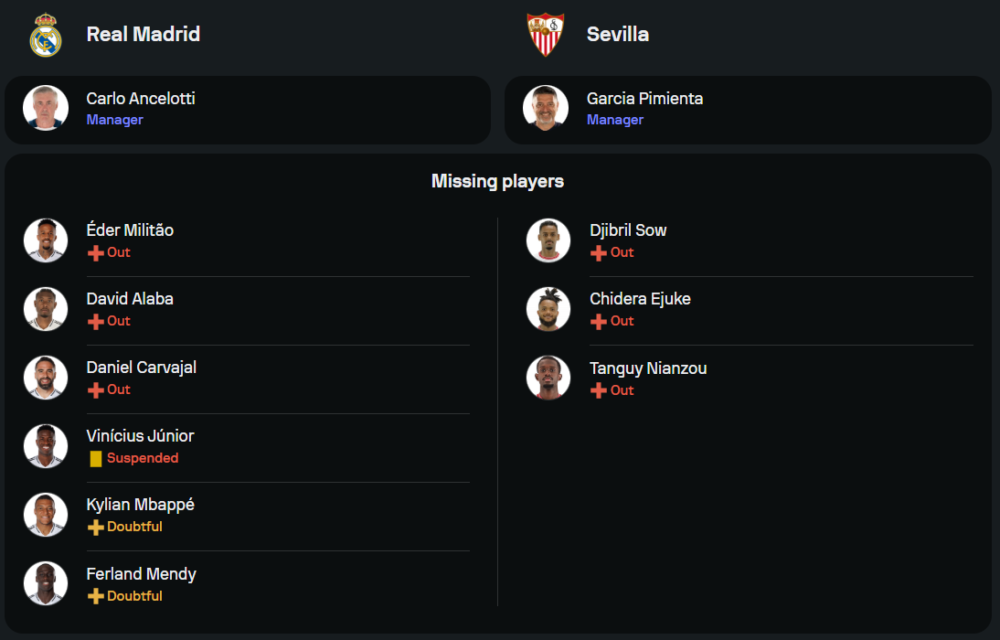Open Vinícius Júnior's player avatar
Screen dimensions: 1000x640
pos(46,446)
